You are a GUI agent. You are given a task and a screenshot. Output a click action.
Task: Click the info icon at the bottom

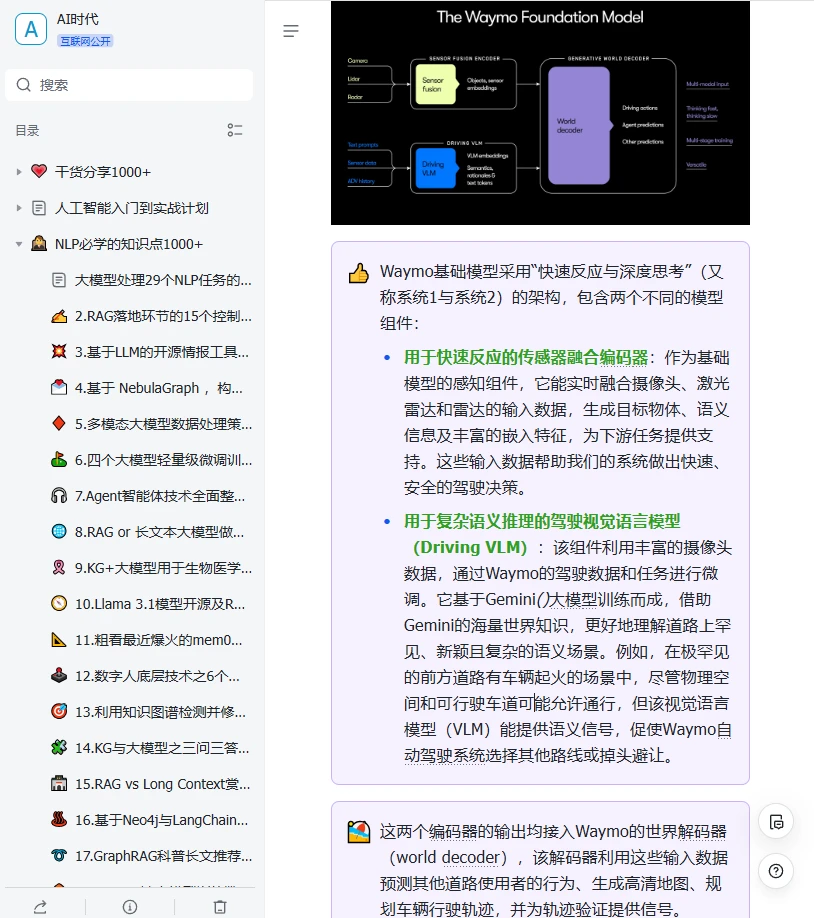tap(130, 907)
